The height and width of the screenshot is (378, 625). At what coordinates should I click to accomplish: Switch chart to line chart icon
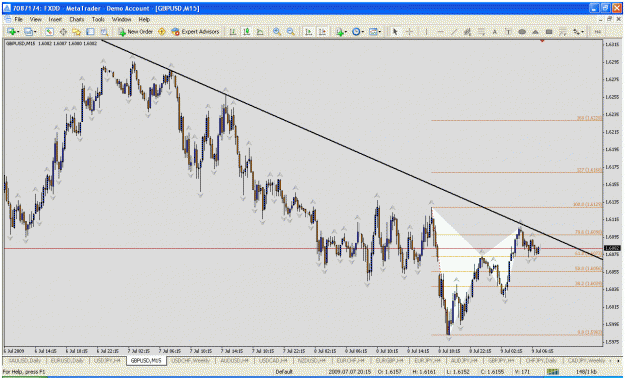coord(260,32)
